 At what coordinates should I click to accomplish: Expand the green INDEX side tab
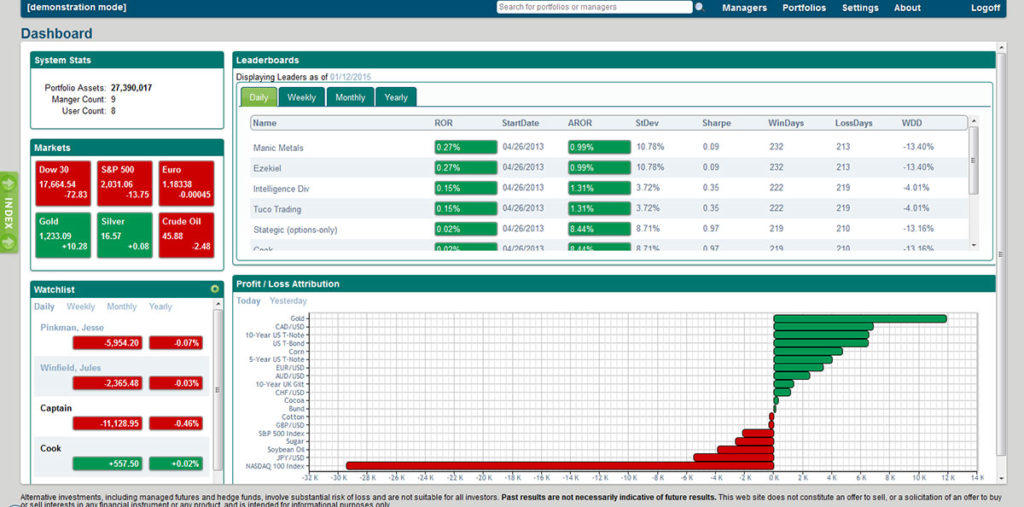9,212
